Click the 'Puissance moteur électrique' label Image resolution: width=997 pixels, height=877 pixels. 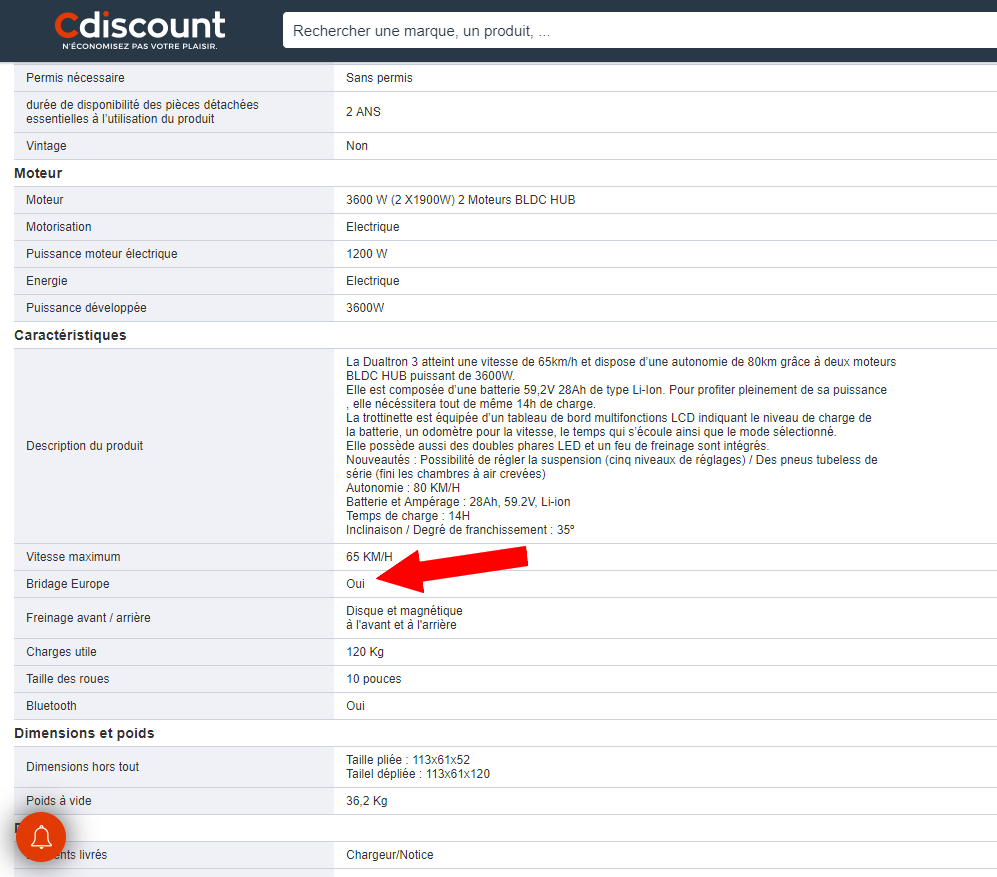point(102,254)
